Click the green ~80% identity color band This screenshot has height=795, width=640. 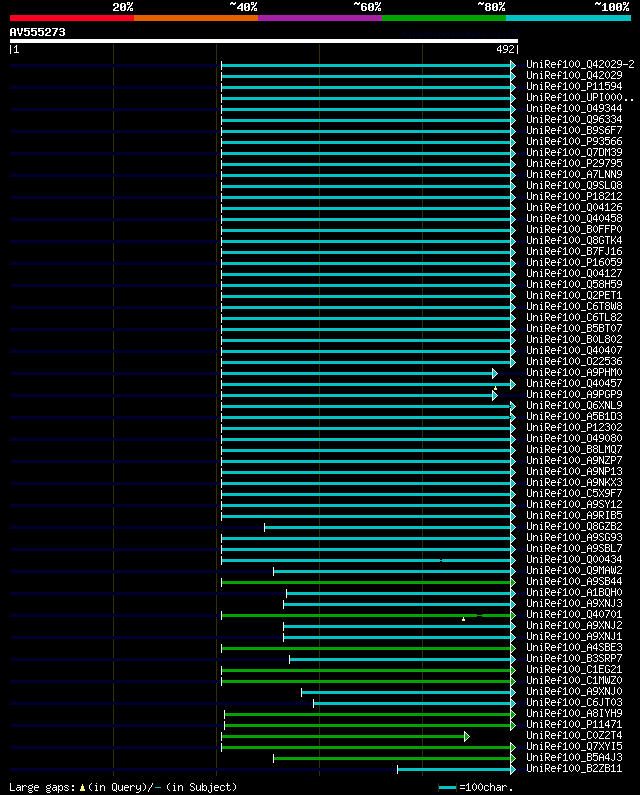coord(444,18)
